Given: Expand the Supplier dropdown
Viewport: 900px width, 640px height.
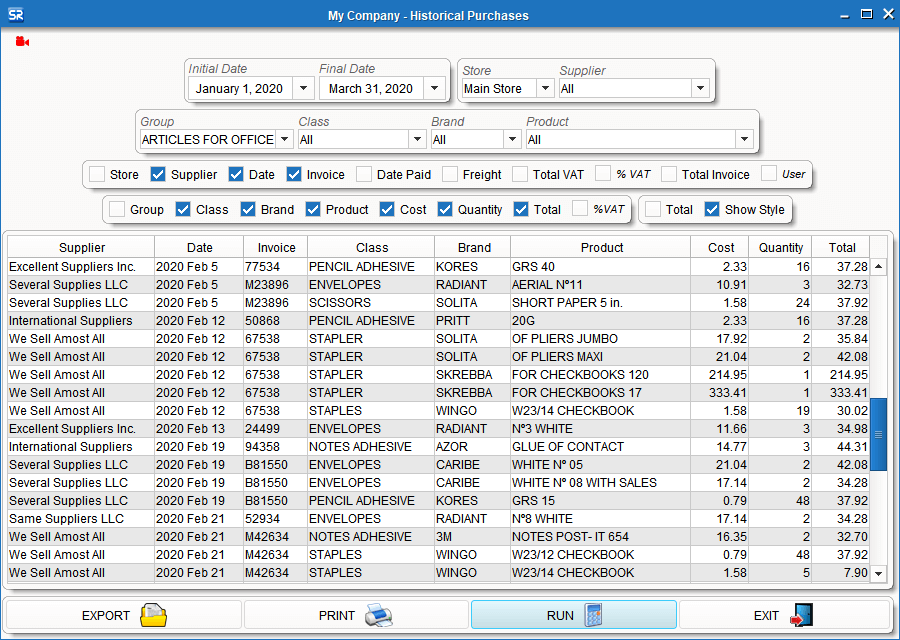Looking at the screenshot, I should (700, 88).
